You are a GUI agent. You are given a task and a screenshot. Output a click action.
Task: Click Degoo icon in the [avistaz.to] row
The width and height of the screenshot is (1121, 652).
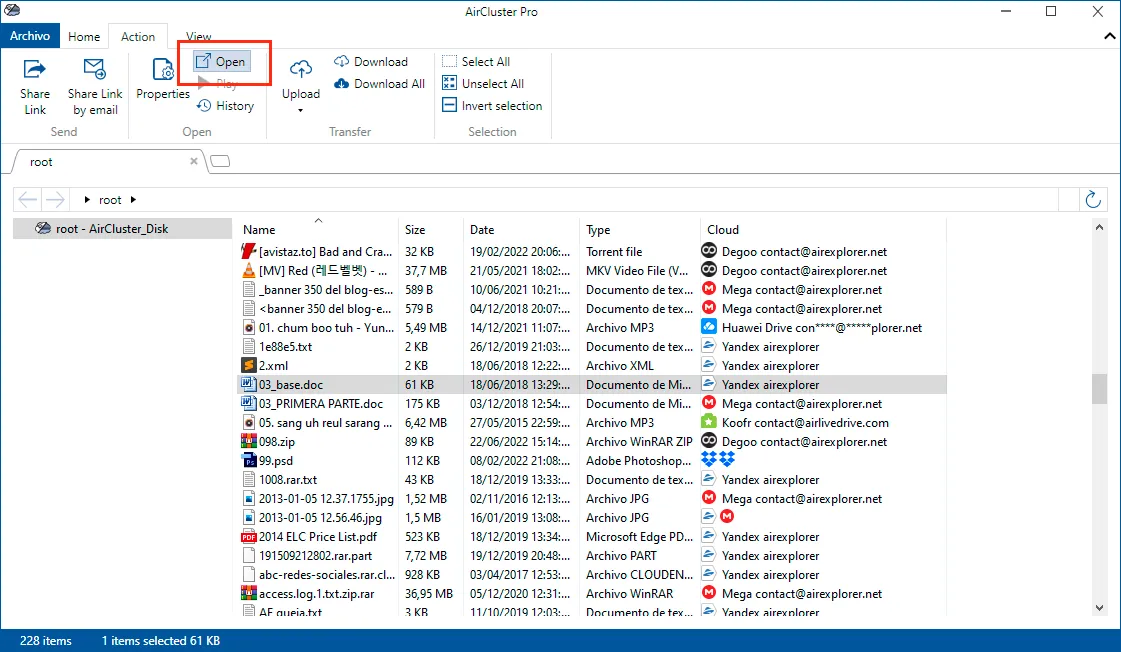[x=708, y=251]
